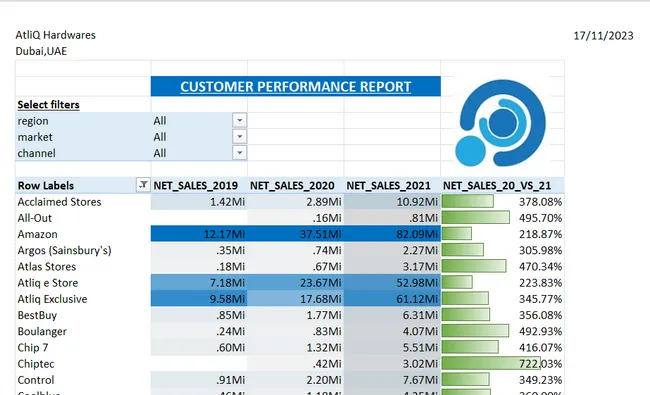This screenshot has height=395, width=650.
Task: Select the market label cell
Action: [83, 137]
